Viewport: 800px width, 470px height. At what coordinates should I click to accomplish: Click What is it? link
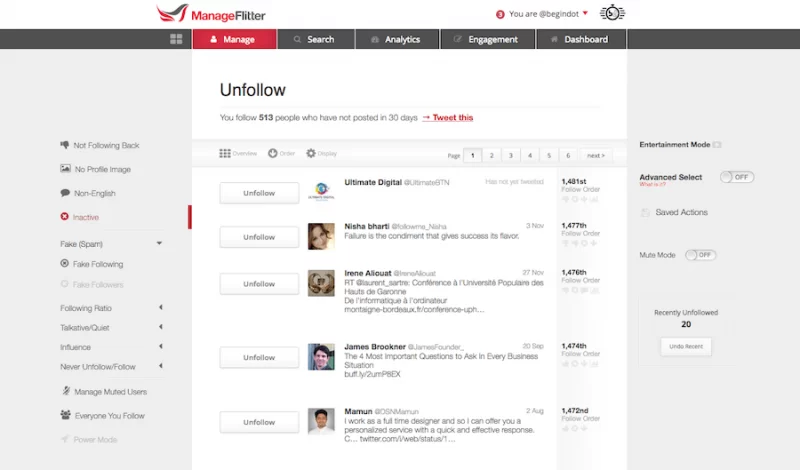[653, 184]
